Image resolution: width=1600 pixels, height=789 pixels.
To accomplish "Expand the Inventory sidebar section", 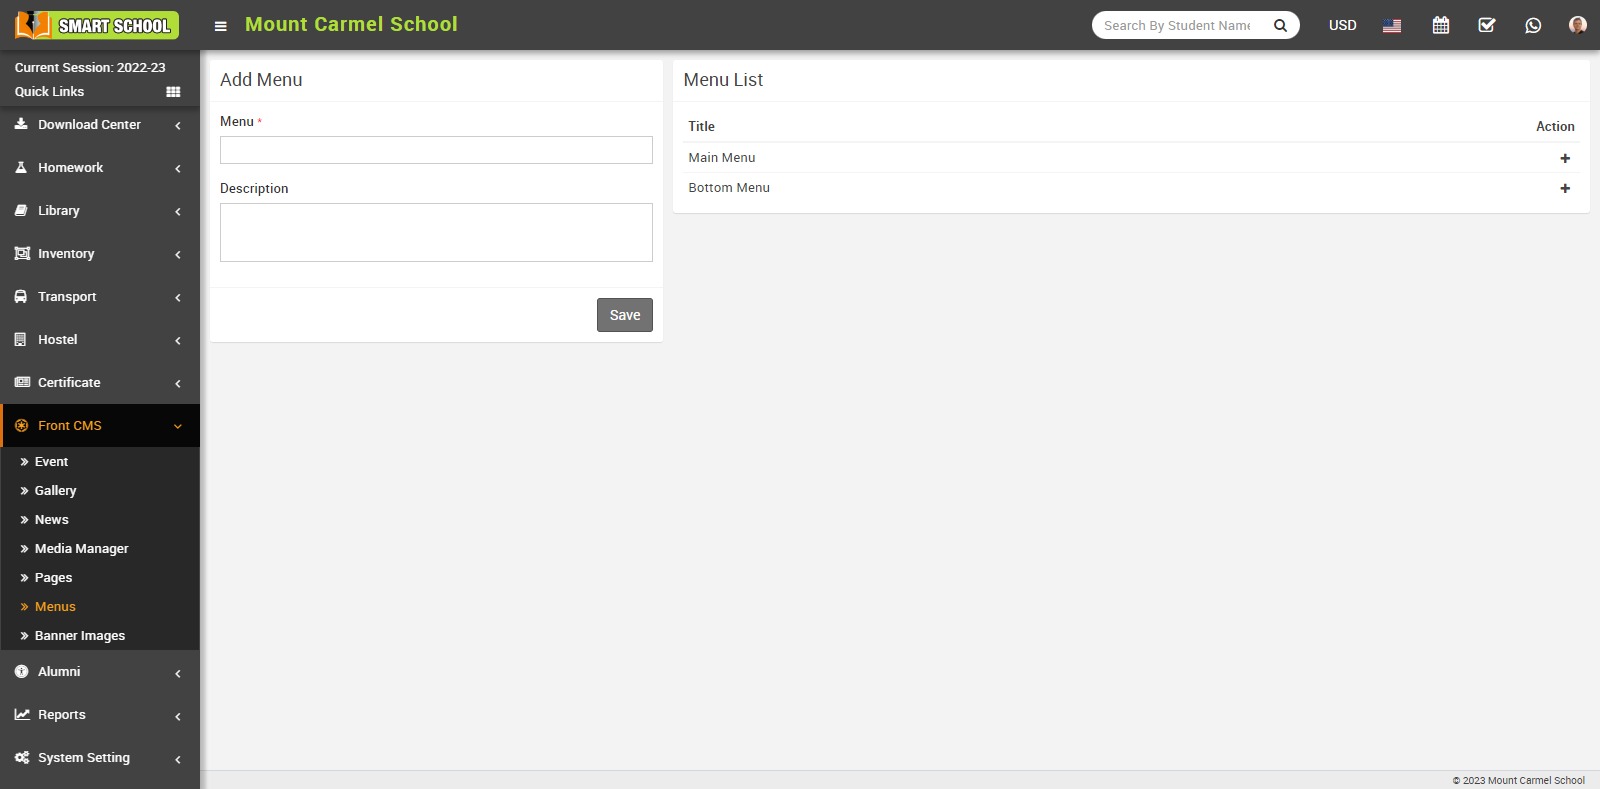I will pos(90,254).
